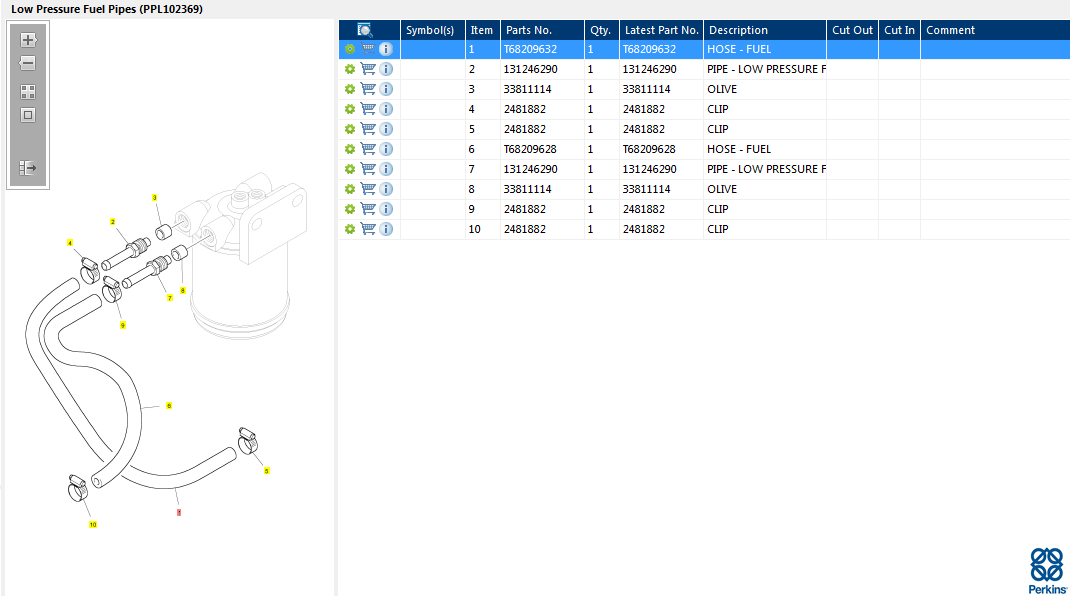Add item 3 OLIVE to cart
Viewport: 1070px width, 596px height.
point(368,89)
